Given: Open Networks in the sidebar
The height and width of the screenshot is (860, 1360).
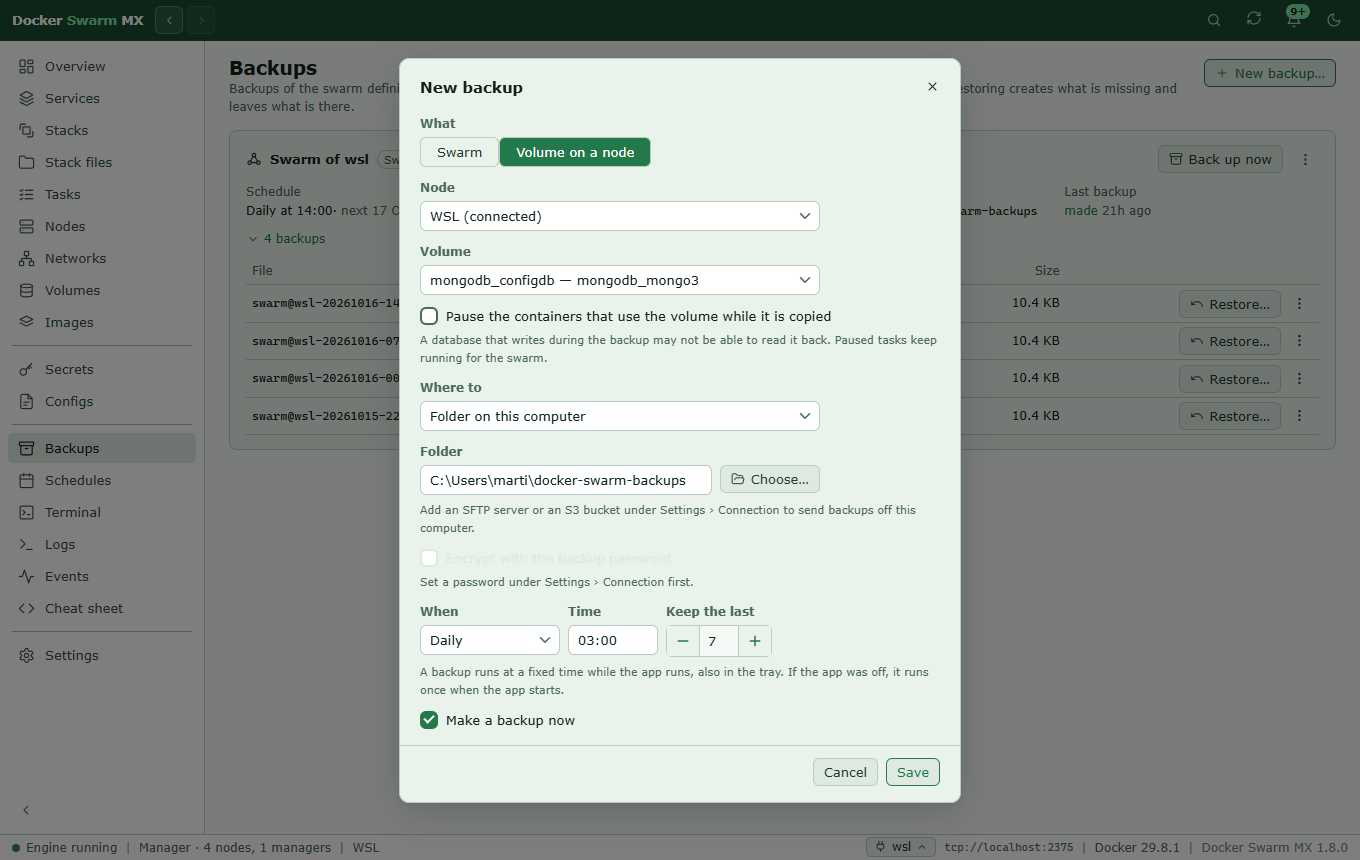Looking at the screenshot, I should pyautogui.click(x=102, y=258).
